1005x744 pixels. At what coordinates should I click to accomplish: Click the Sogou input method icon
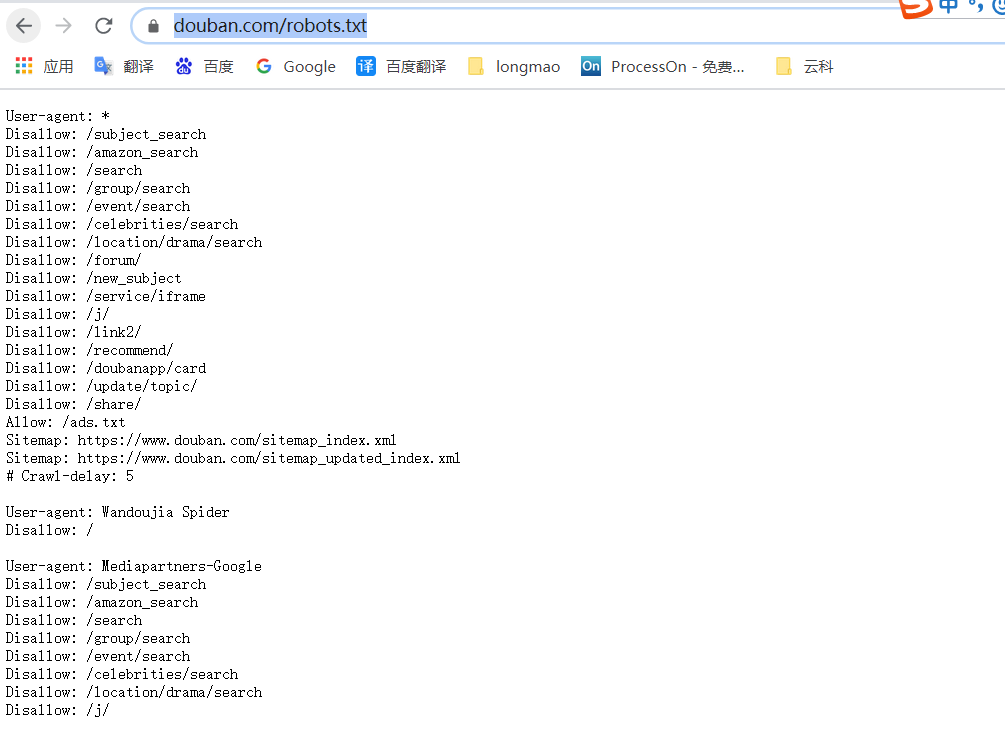pos(915,8)
